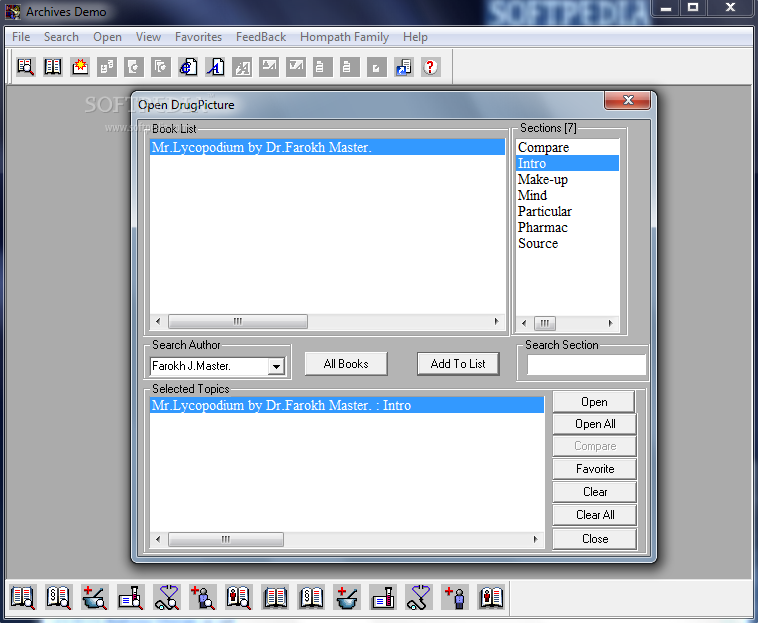758x623 pixels.
Task: Click the grayed-out Compare button
Action: coord(595,446)
